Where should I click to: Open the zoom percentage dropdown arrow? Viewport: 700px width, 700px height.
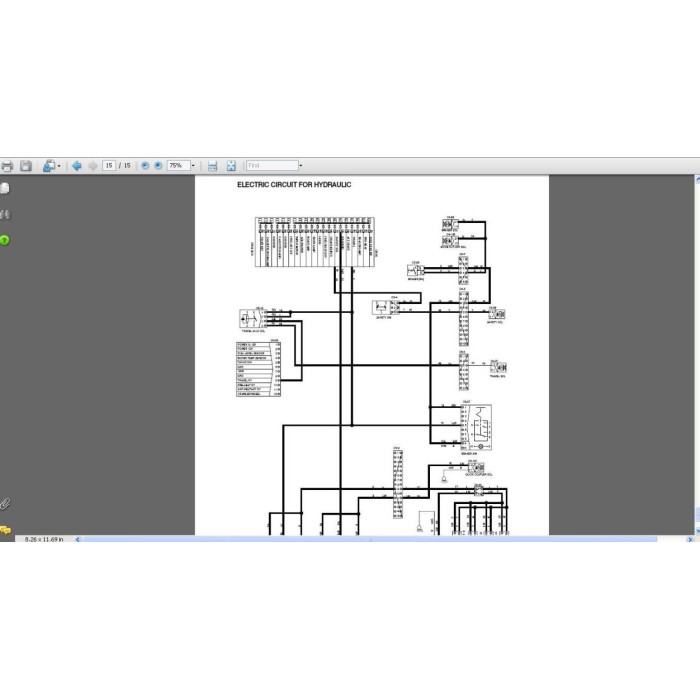pos(193,166)
